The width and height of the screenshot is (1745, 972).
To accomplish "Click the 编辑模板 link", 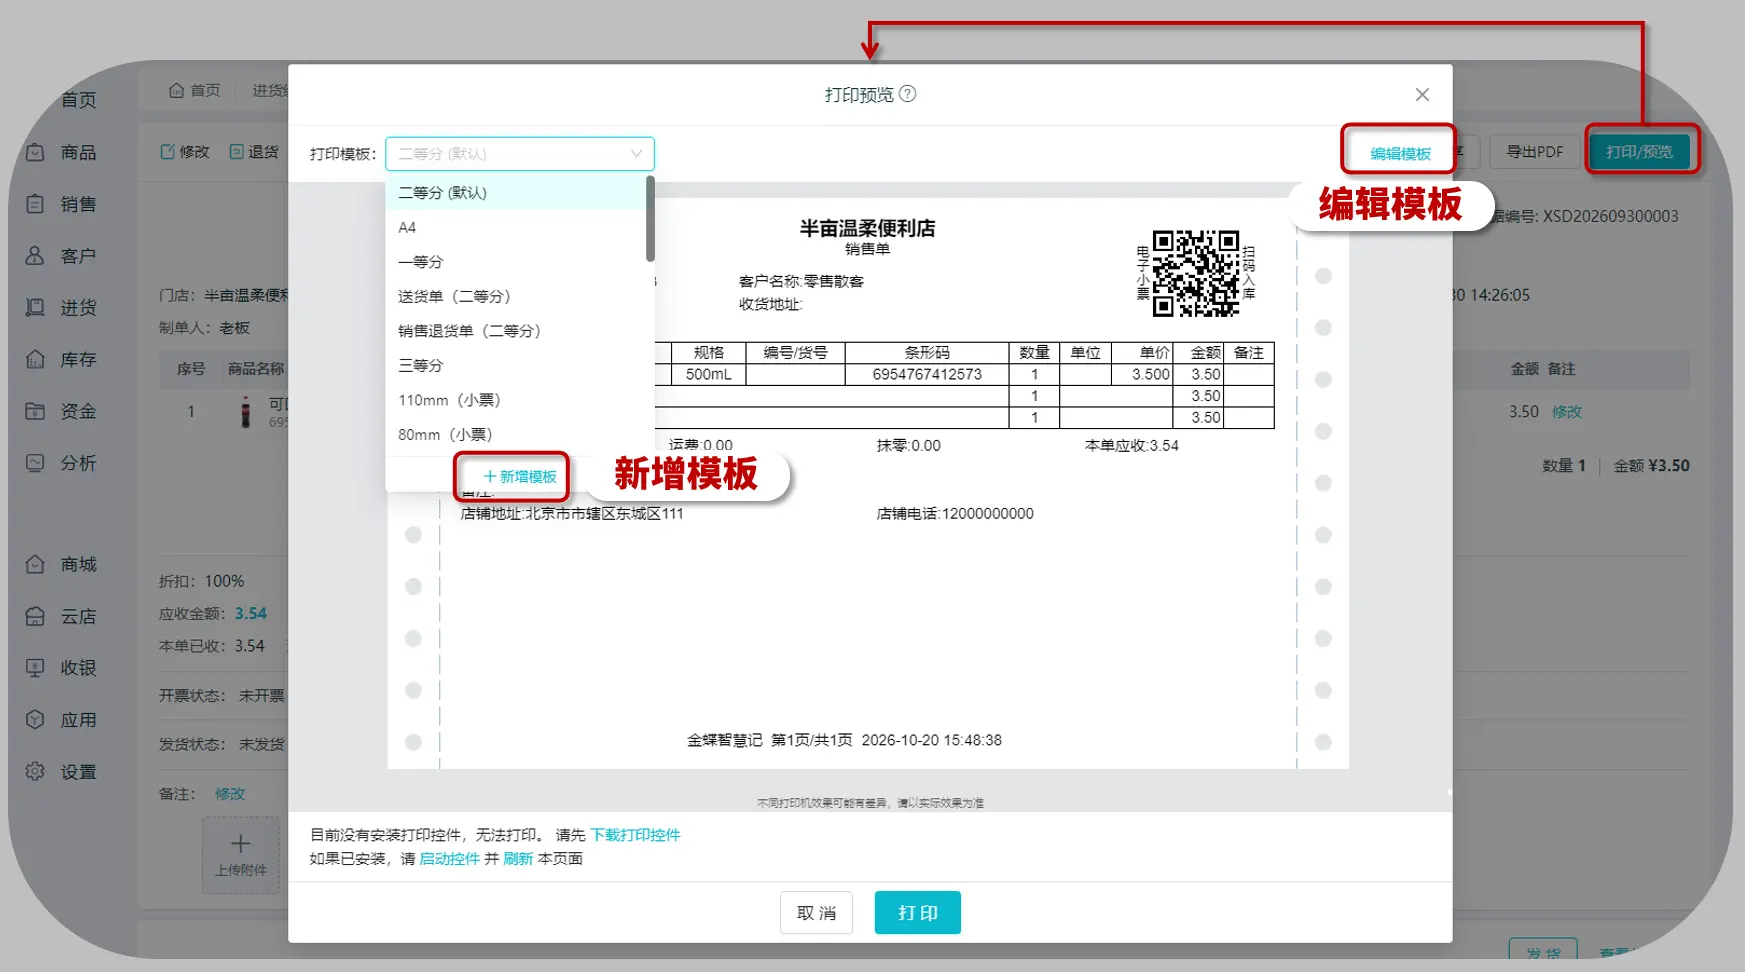I will pyautogui.click(x=1400, y=154).
